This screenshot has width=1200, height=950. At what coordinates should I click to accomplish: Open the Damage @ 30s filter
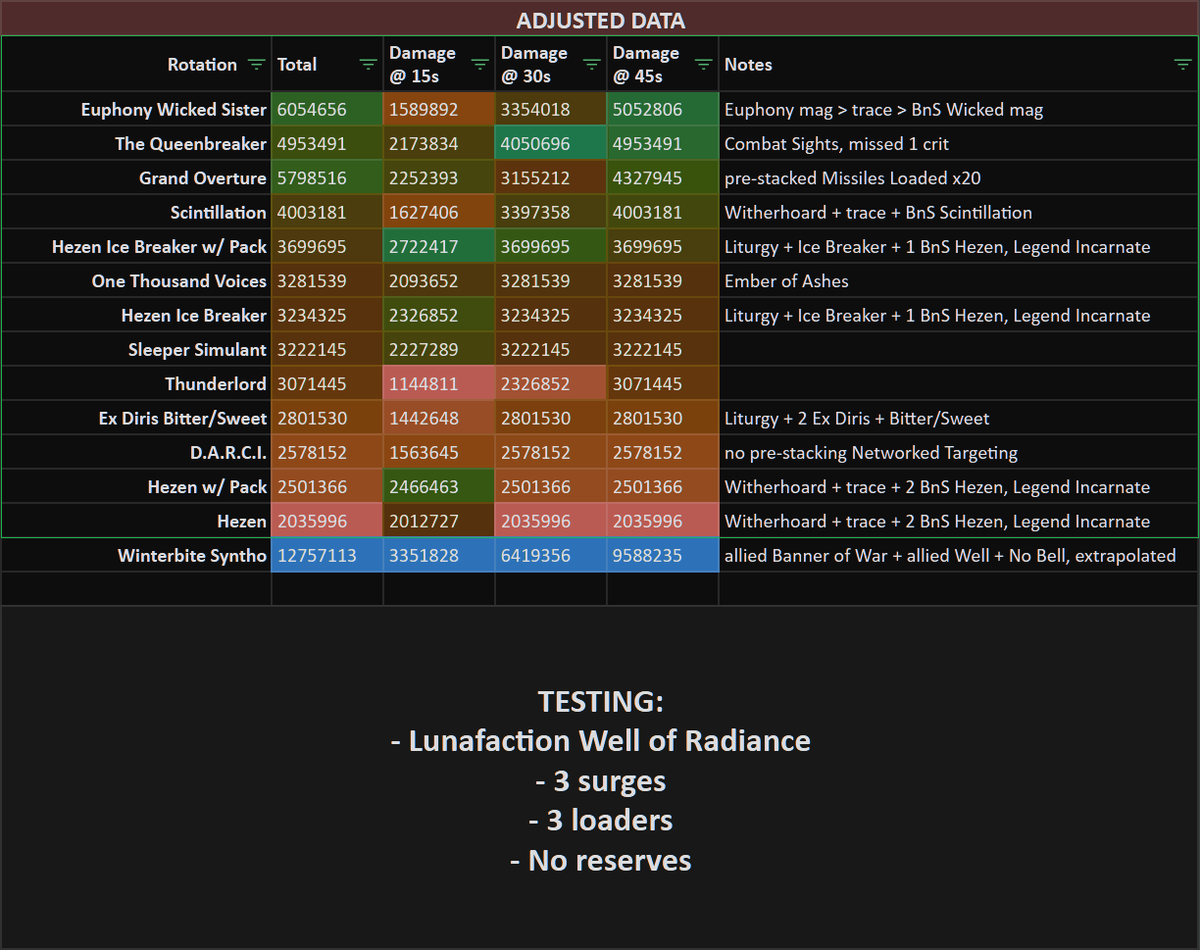592,65
